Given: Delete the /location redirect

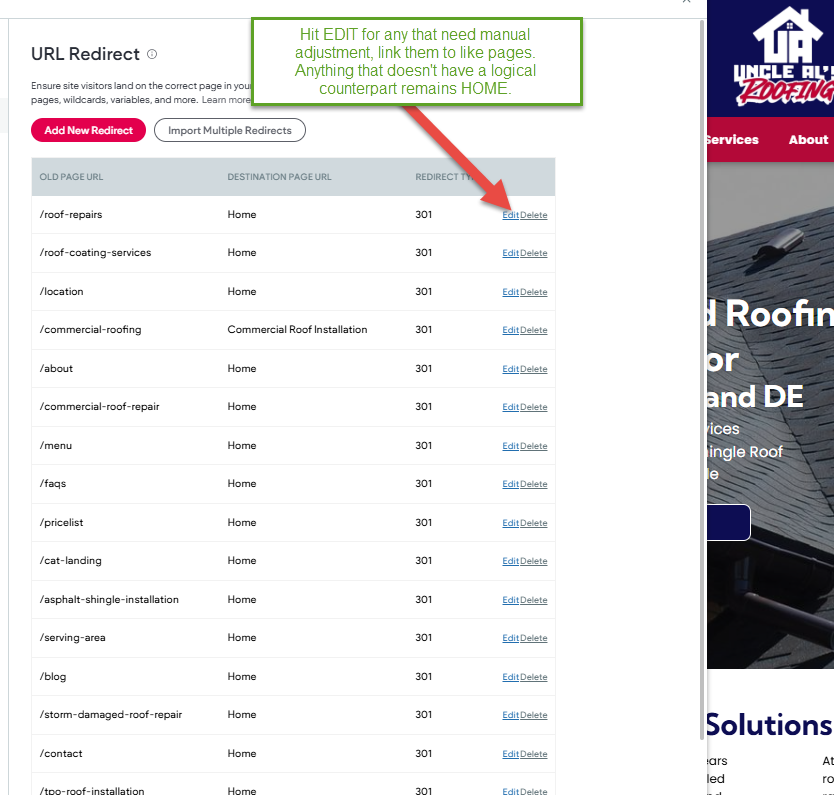Looking at the screenshot, I should [534, 292].
